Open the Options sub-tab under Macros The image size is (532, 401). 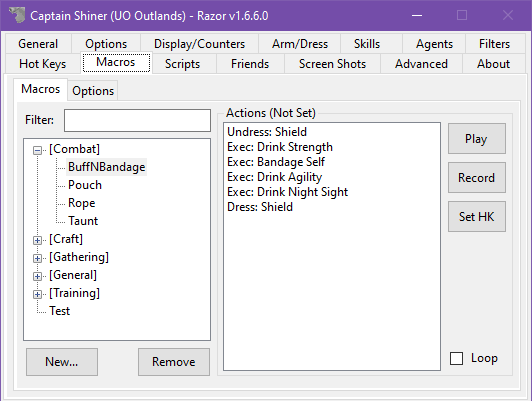pos(93,91)
